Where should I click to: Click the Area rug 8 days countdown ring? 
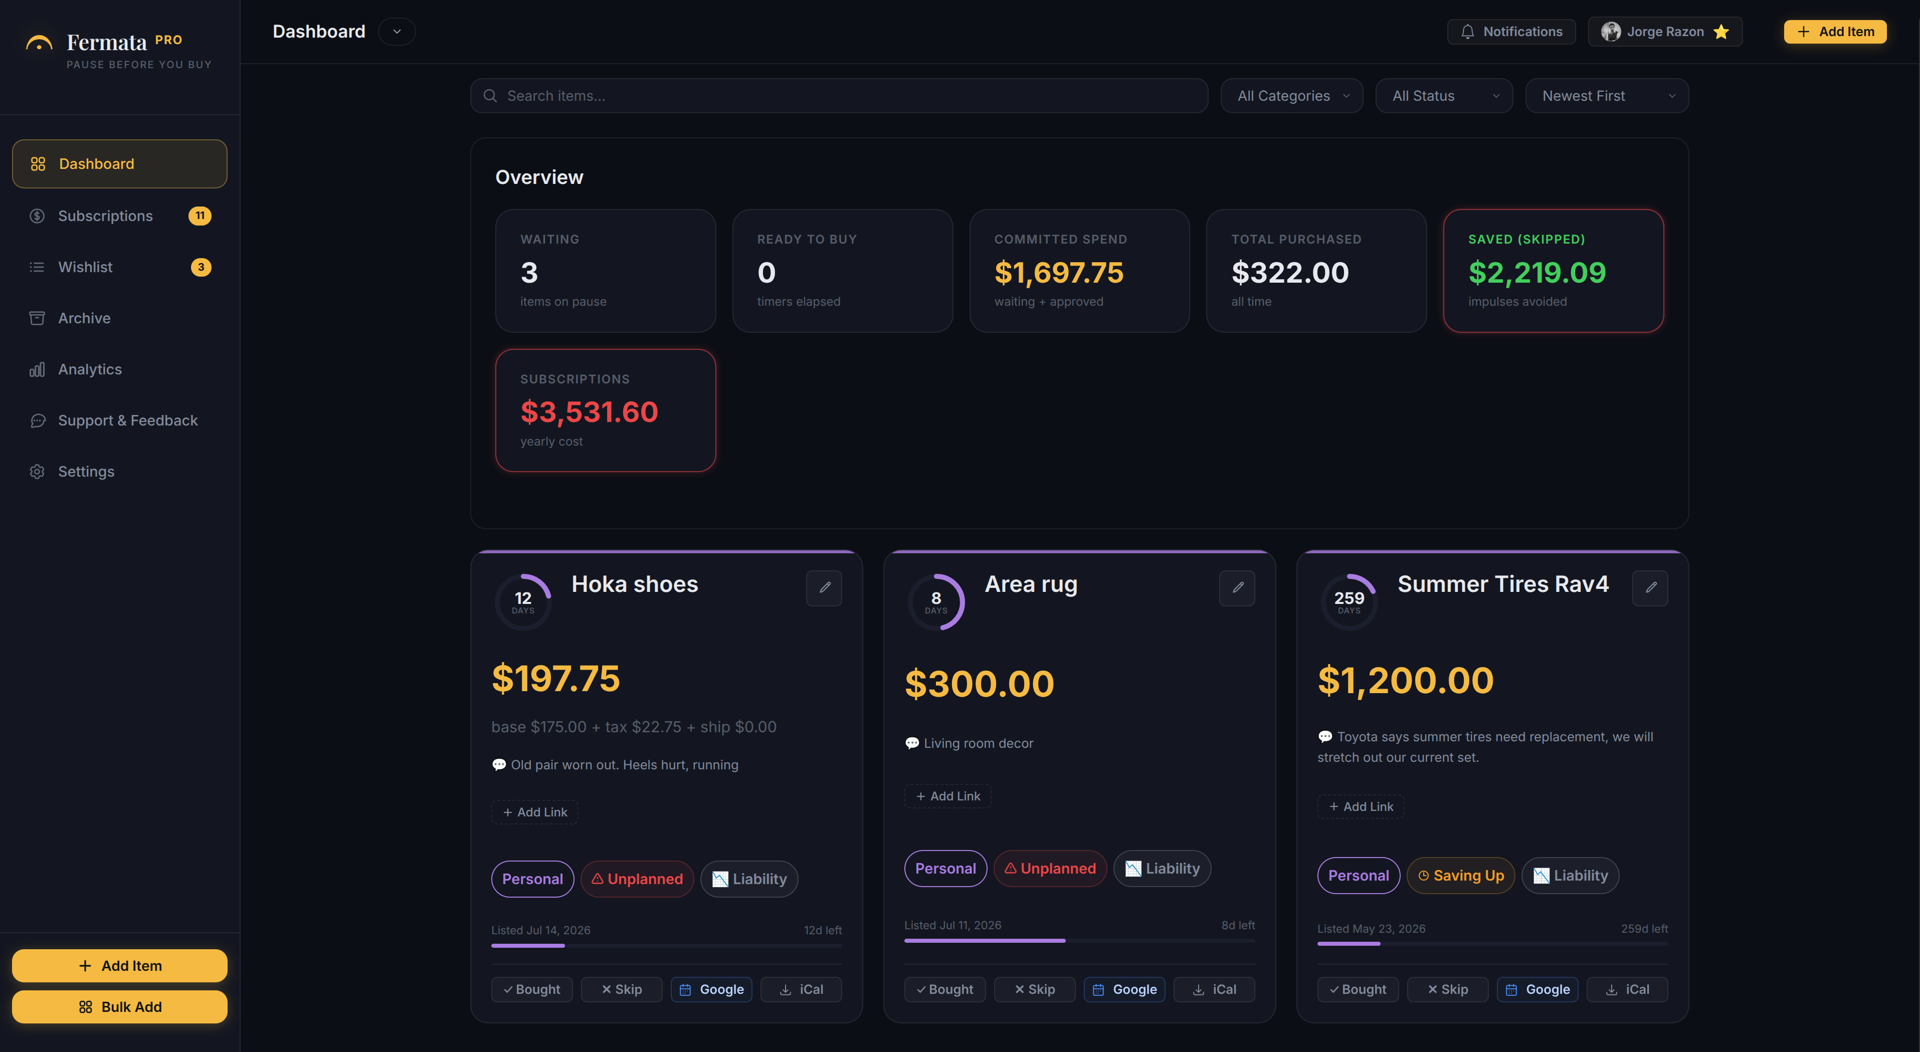[x=936, y=602]
